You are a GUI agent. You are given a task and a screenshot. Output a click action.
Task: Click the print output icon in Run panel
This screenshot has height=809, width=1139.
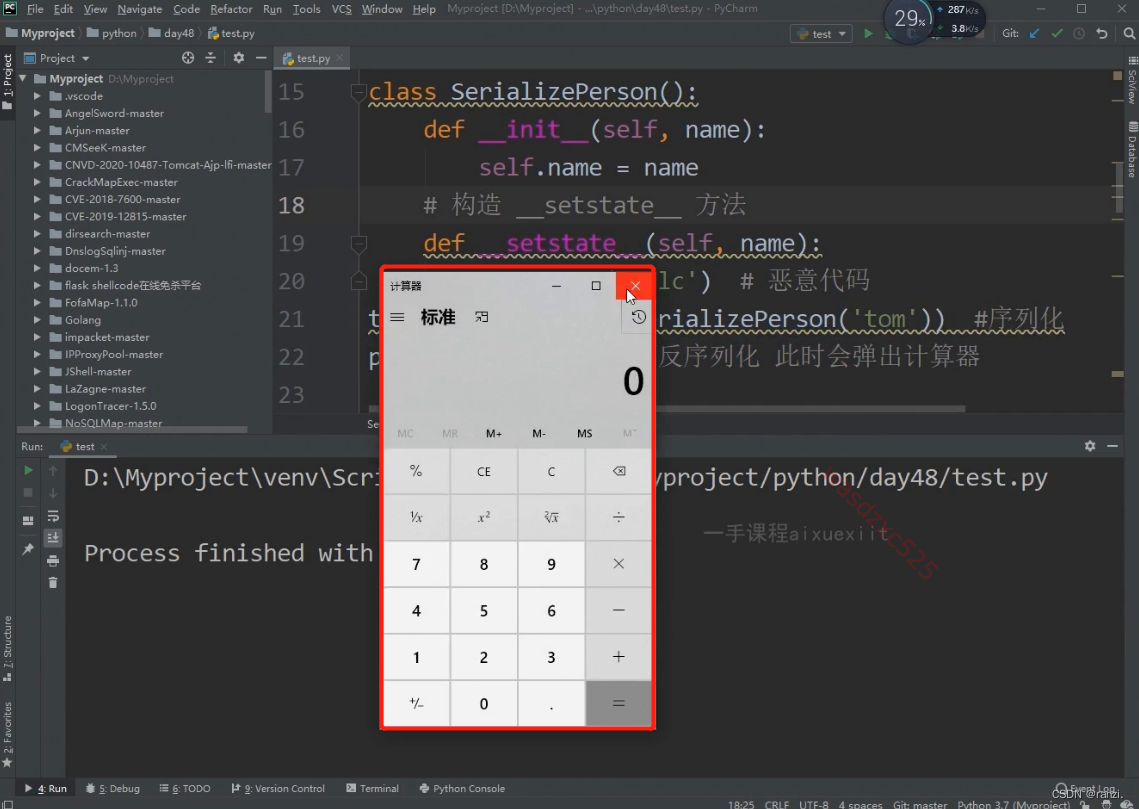53,561
